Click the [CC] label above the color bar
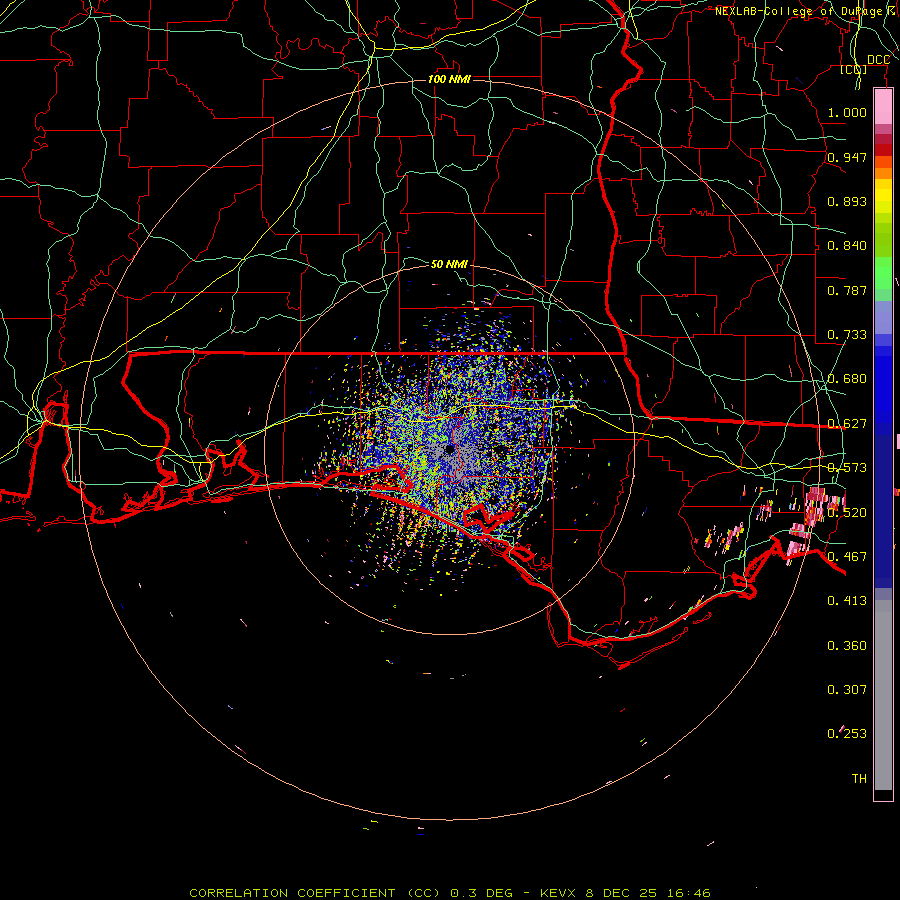The image size is (900, 900). pyautogui.click(x=854, y=70)
